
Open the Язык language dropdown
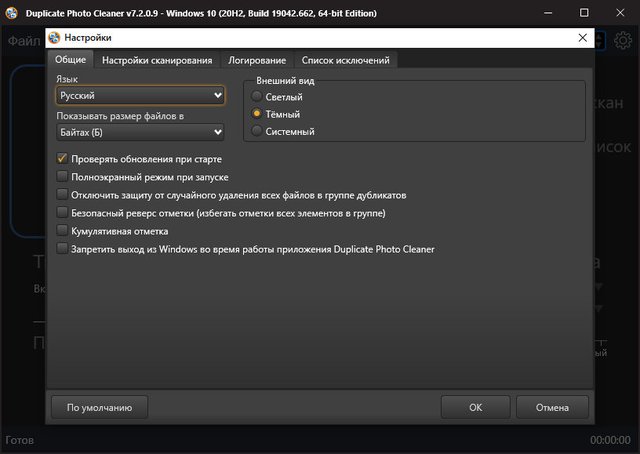tap(140, 96)
